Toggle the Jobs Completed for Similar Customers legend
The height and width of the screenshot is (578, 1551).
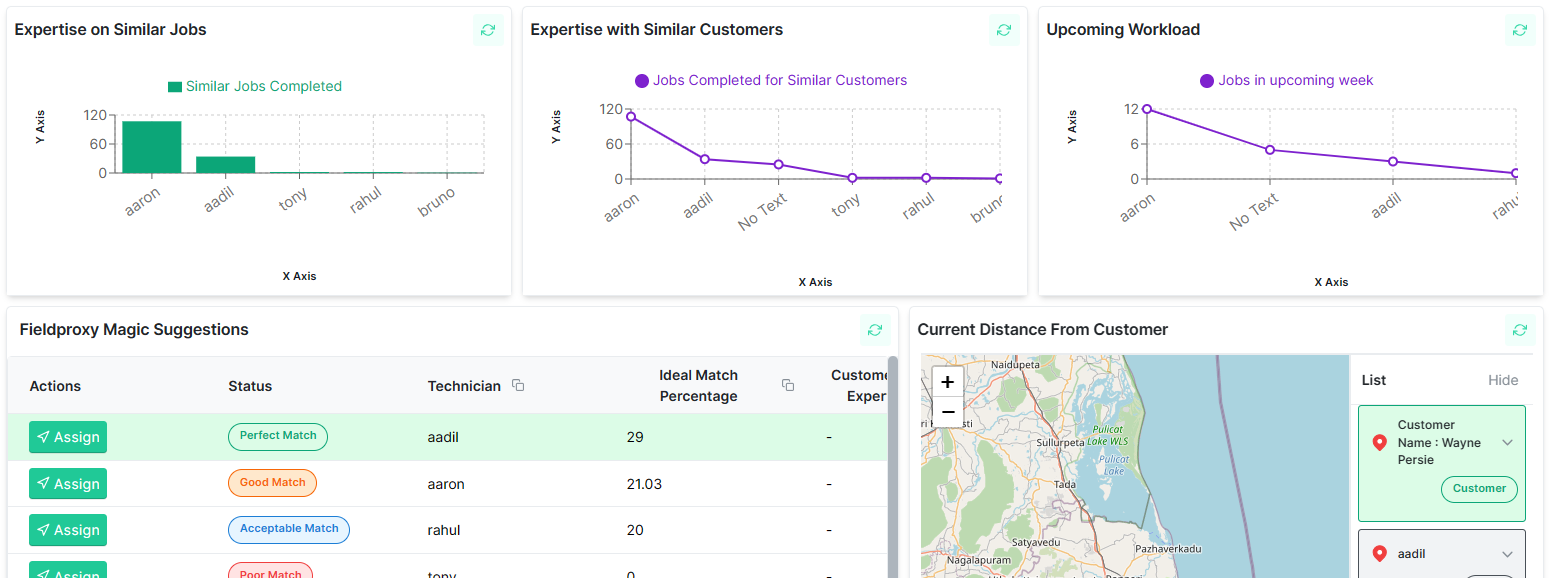(x=770, y=79)
